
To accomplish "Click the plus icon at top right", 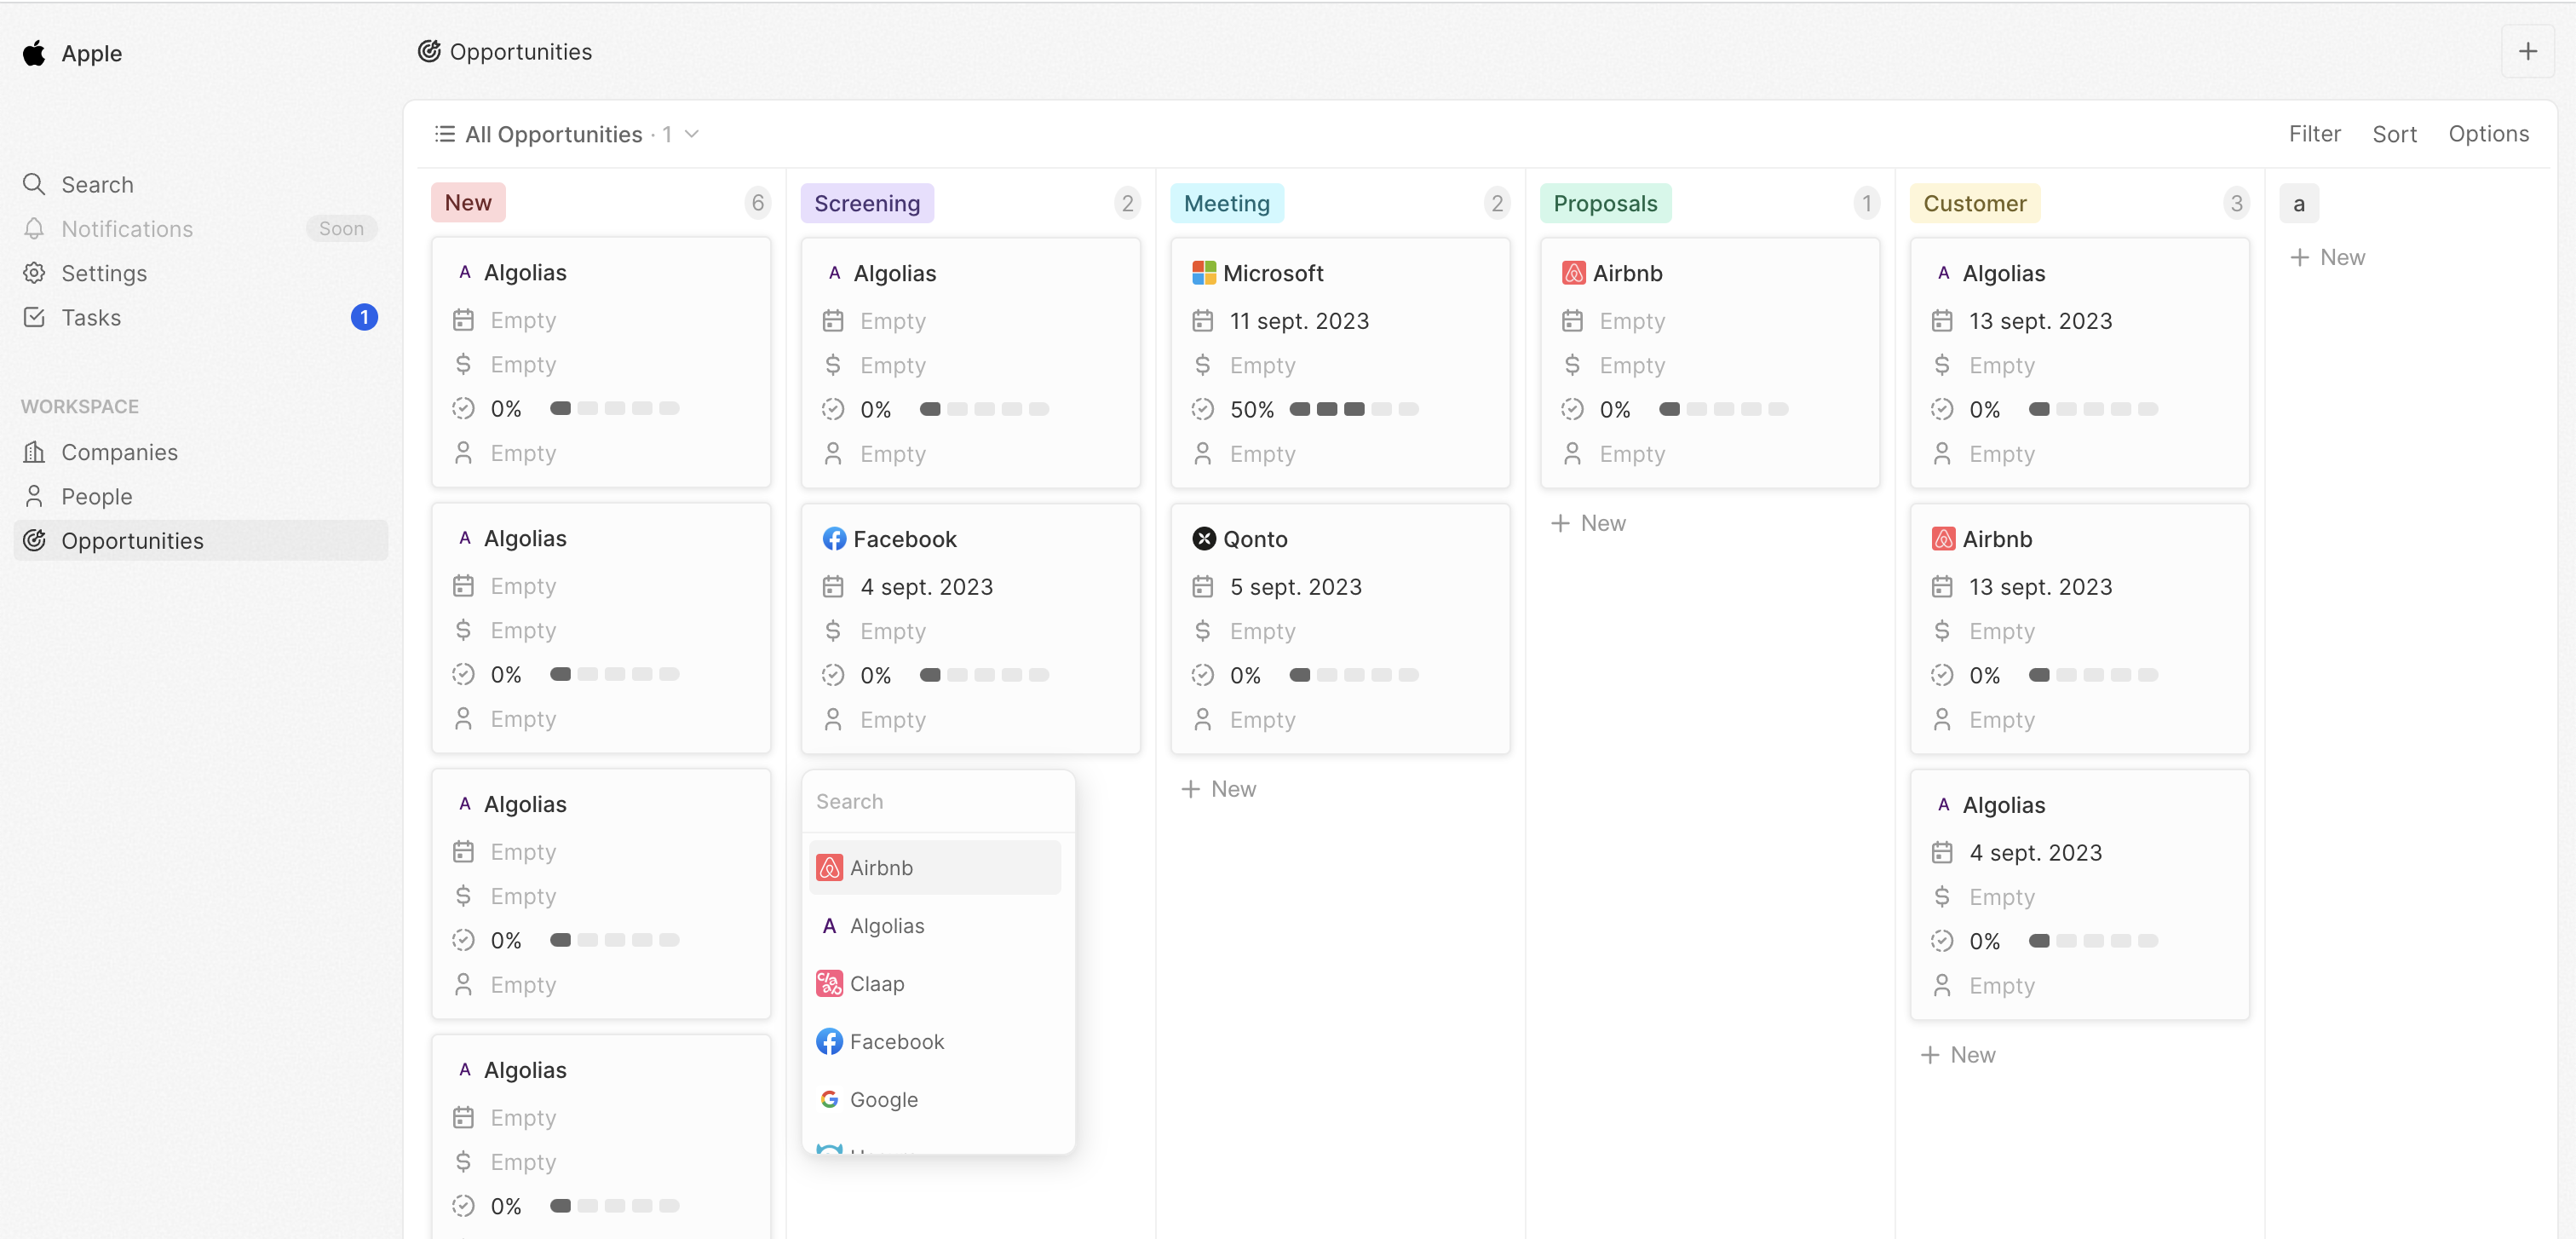I will tap(2527, 52).
